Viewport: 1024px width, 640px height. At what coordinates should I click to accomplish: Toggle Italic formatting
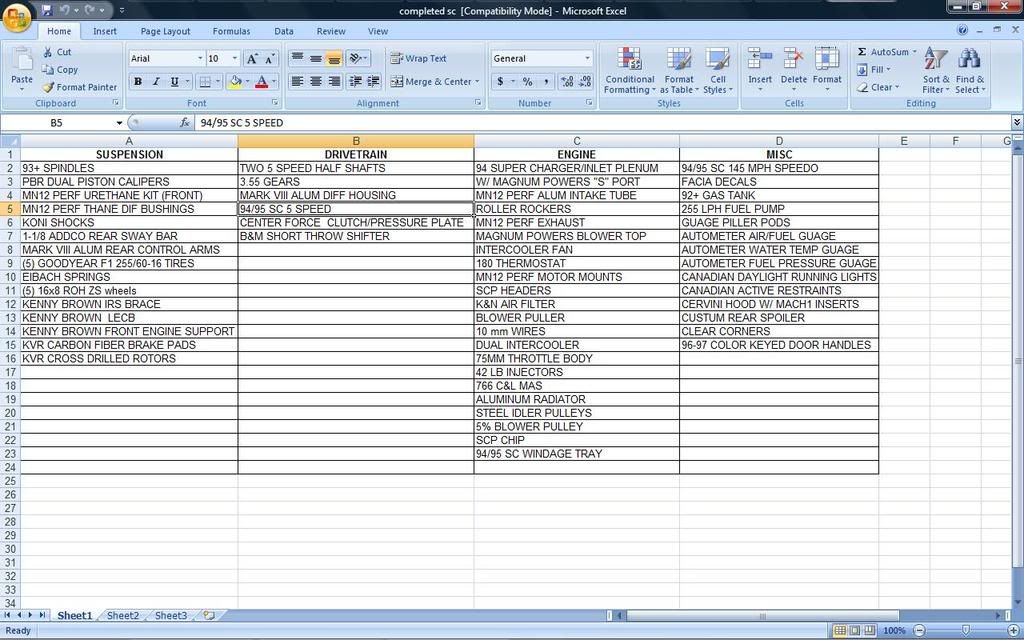(156, 82)
